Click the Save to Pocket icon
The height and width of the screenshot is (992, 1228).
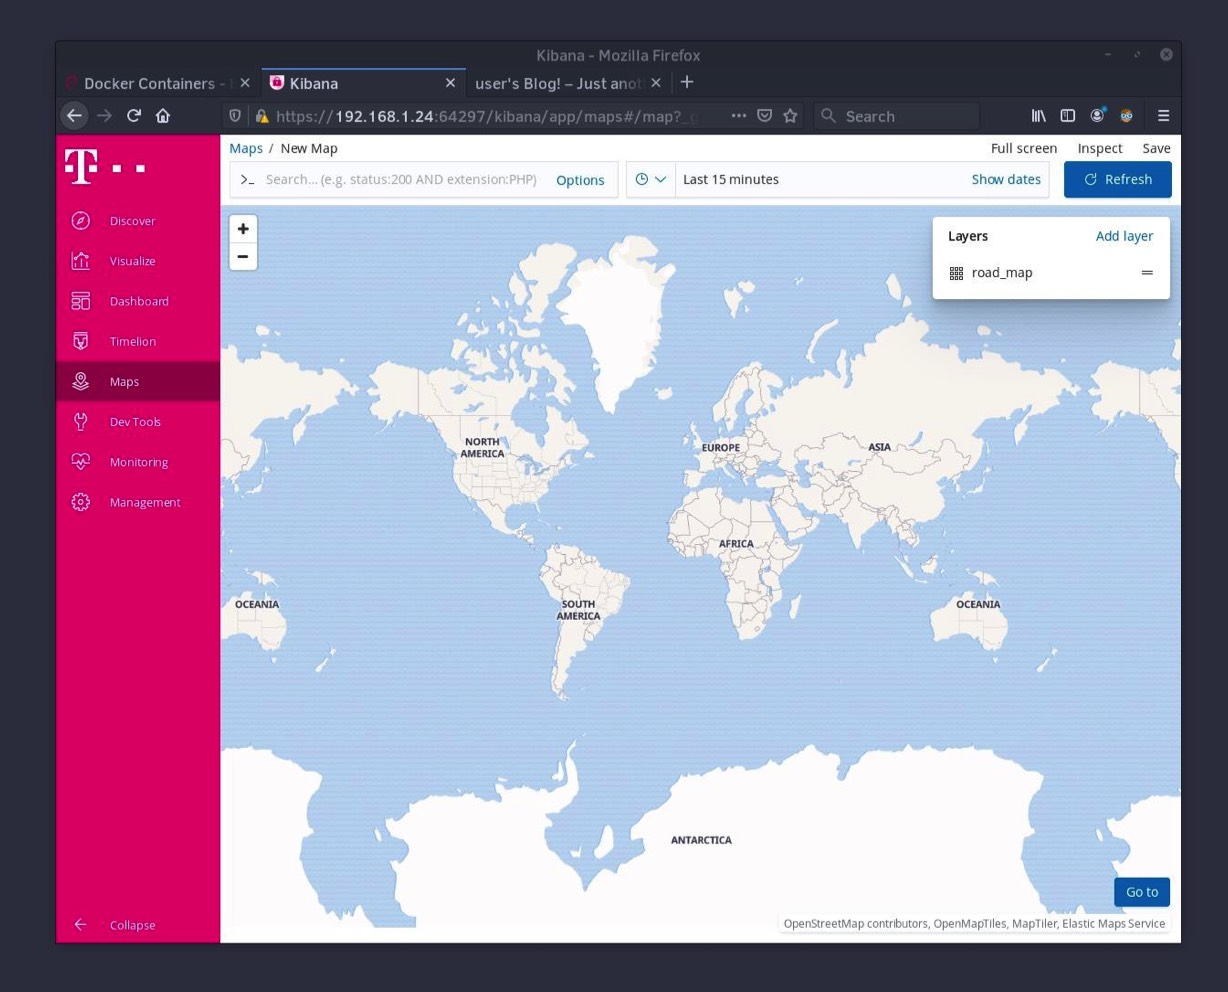point(764,116)
